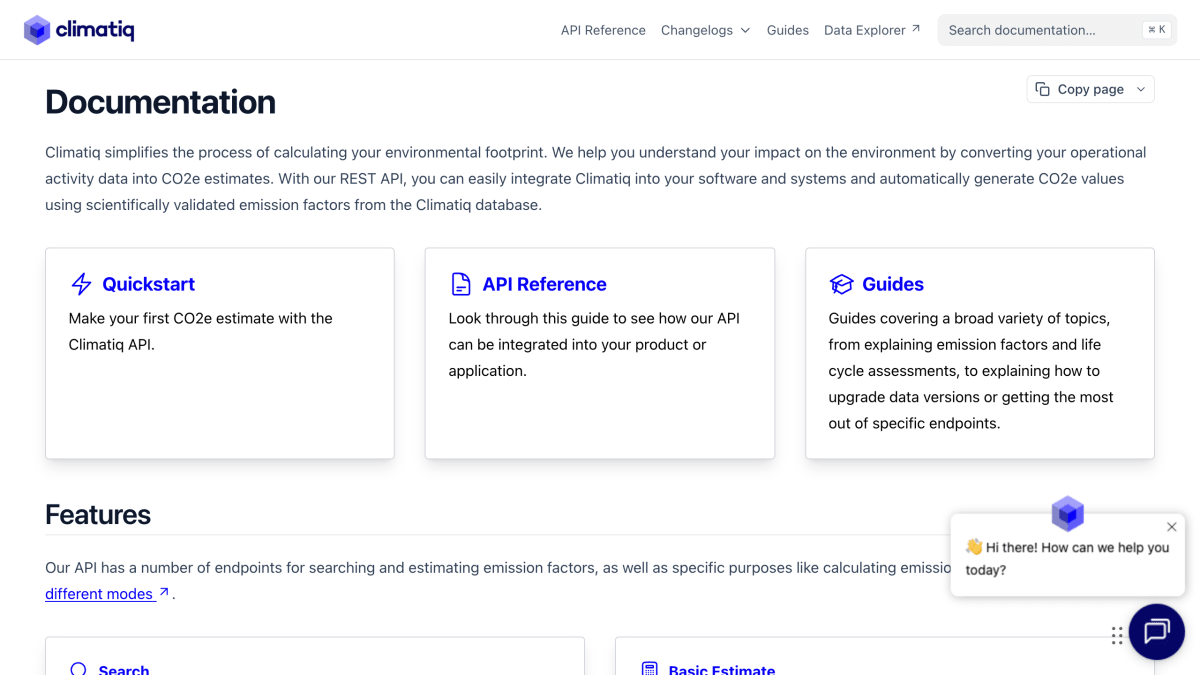1200x675 pixels.
Task: Click the Guides graduation cap icon
Action: pos(841,284)
